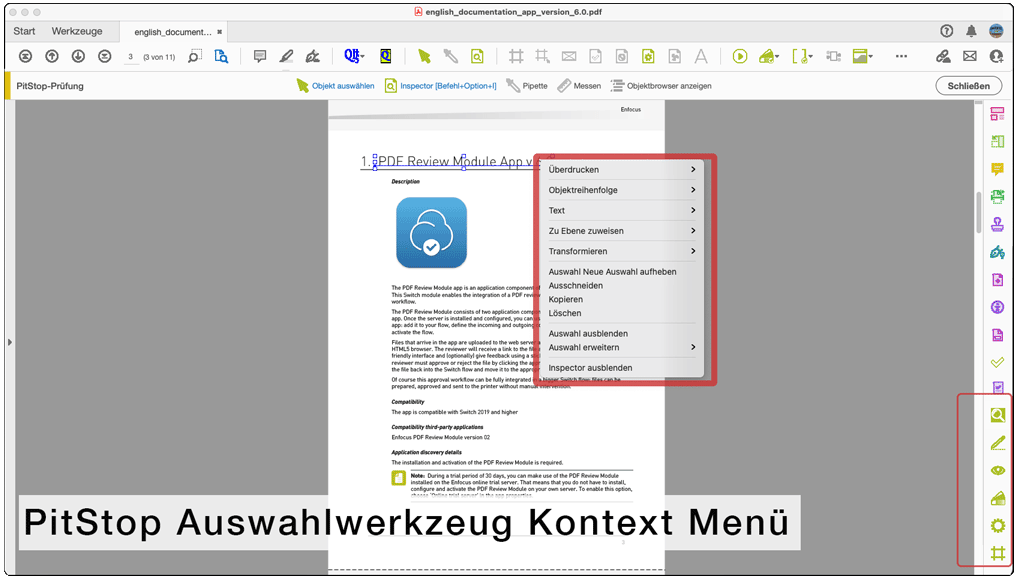Viewport: 1020px width, 580px height.
Task: Click the greyed envelope icon in toolbar
Action: (x=569, y=57)
